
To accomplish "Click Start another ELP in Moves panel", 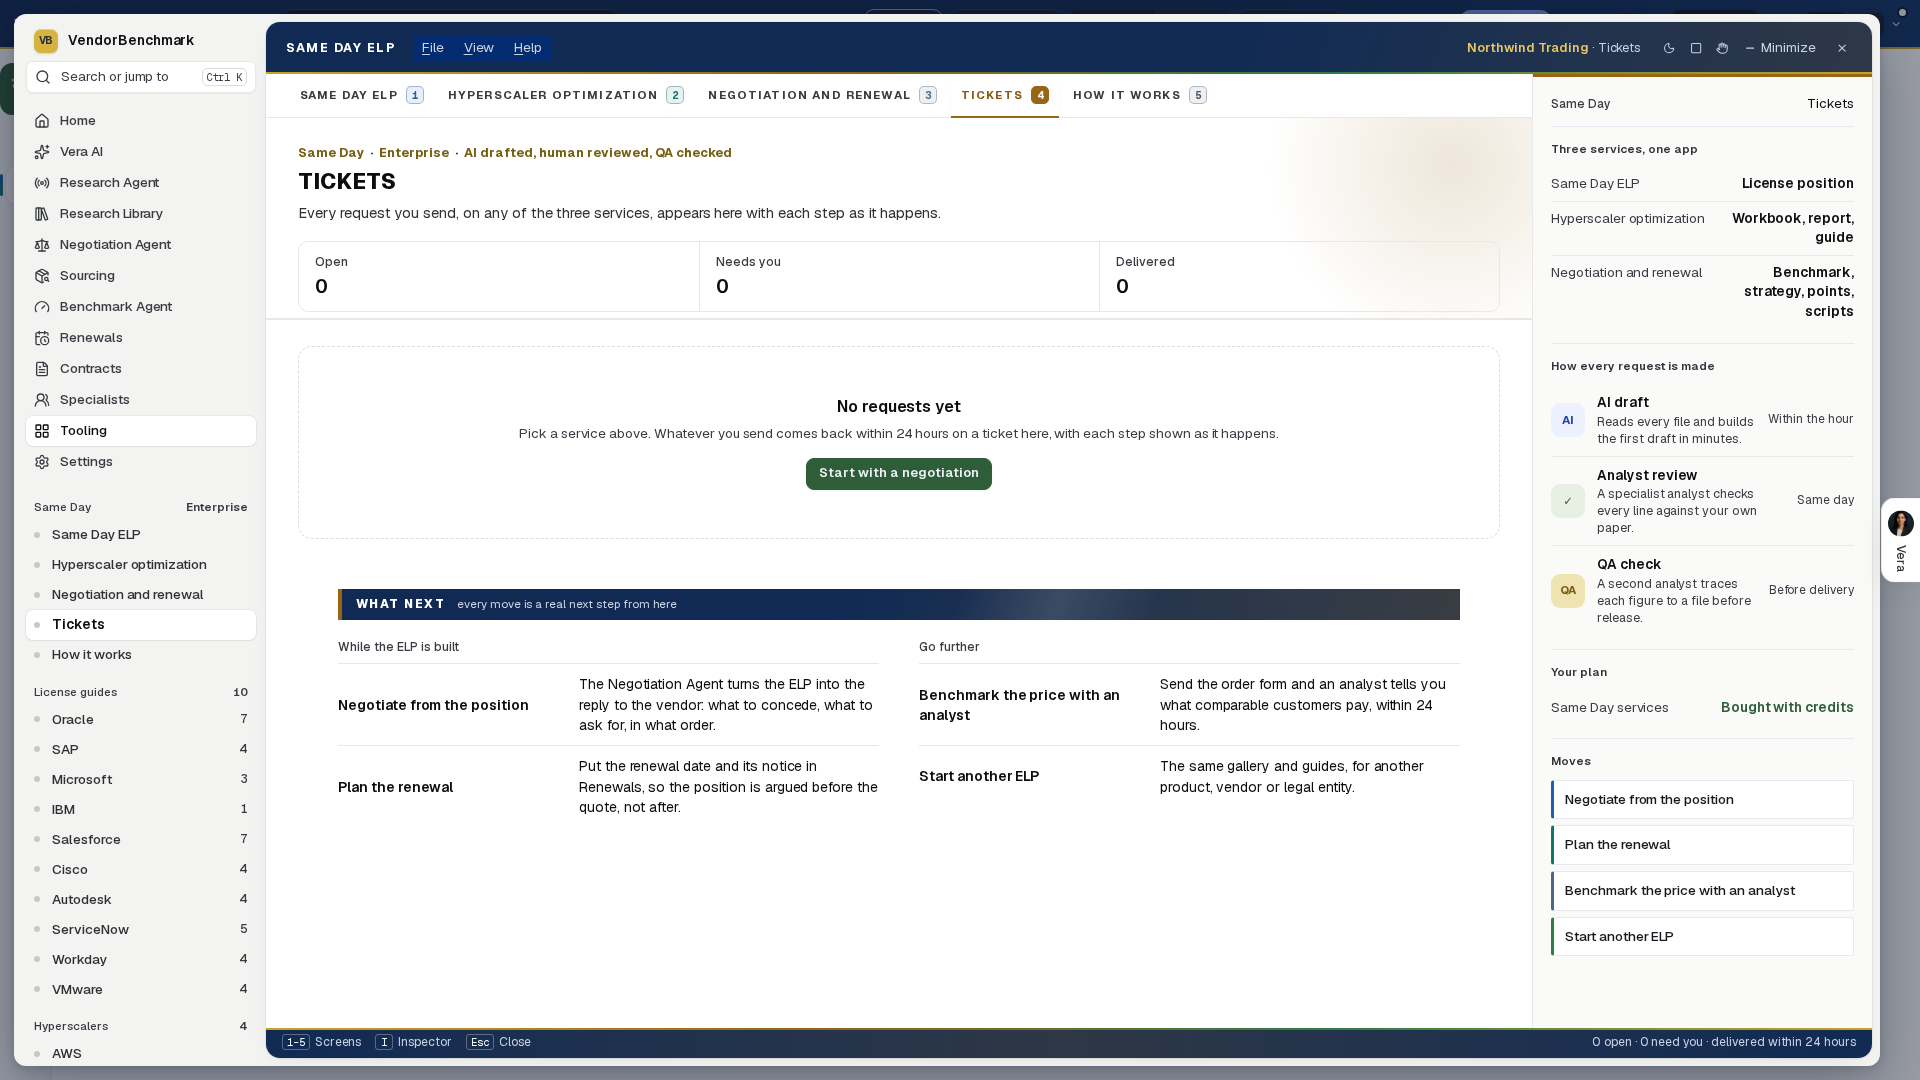I will coord(1702,937).
